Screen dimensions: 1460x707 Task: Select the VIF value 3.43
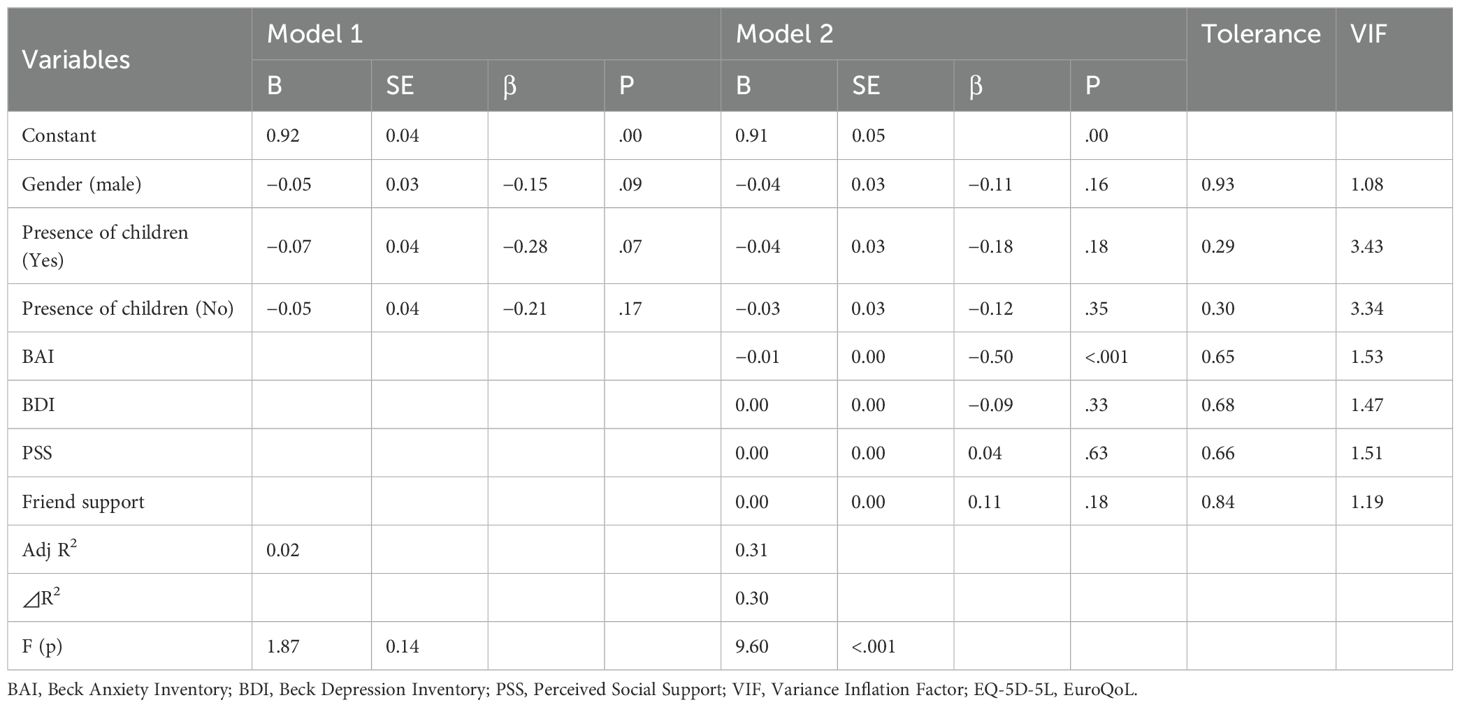click(x=1366, y=246)
